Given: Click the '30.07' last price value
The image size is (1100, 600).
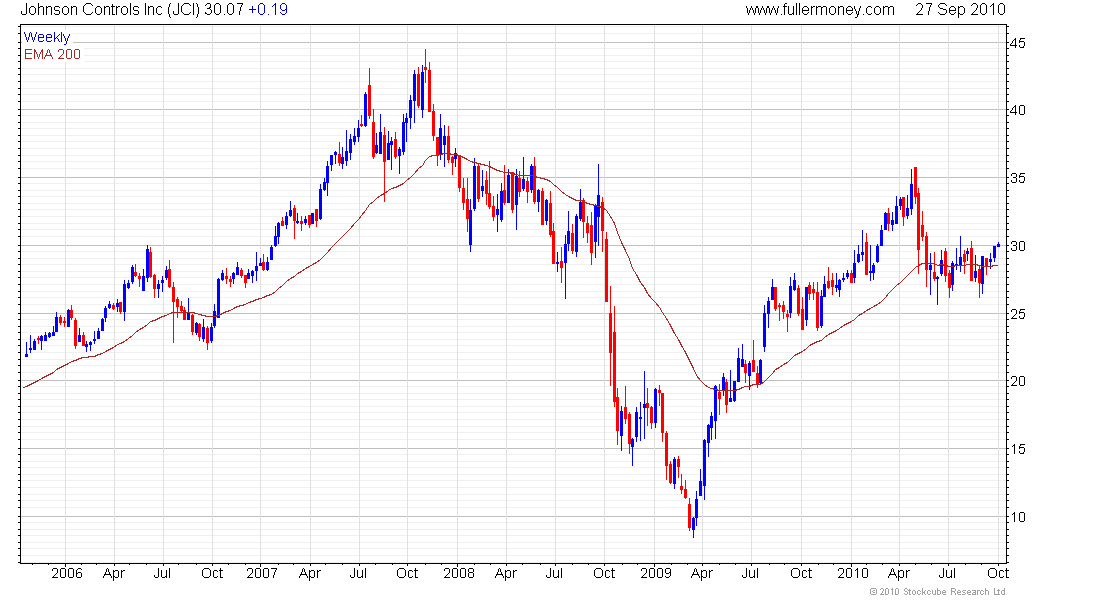Looking at the screenshot, I should pos(223,10).
